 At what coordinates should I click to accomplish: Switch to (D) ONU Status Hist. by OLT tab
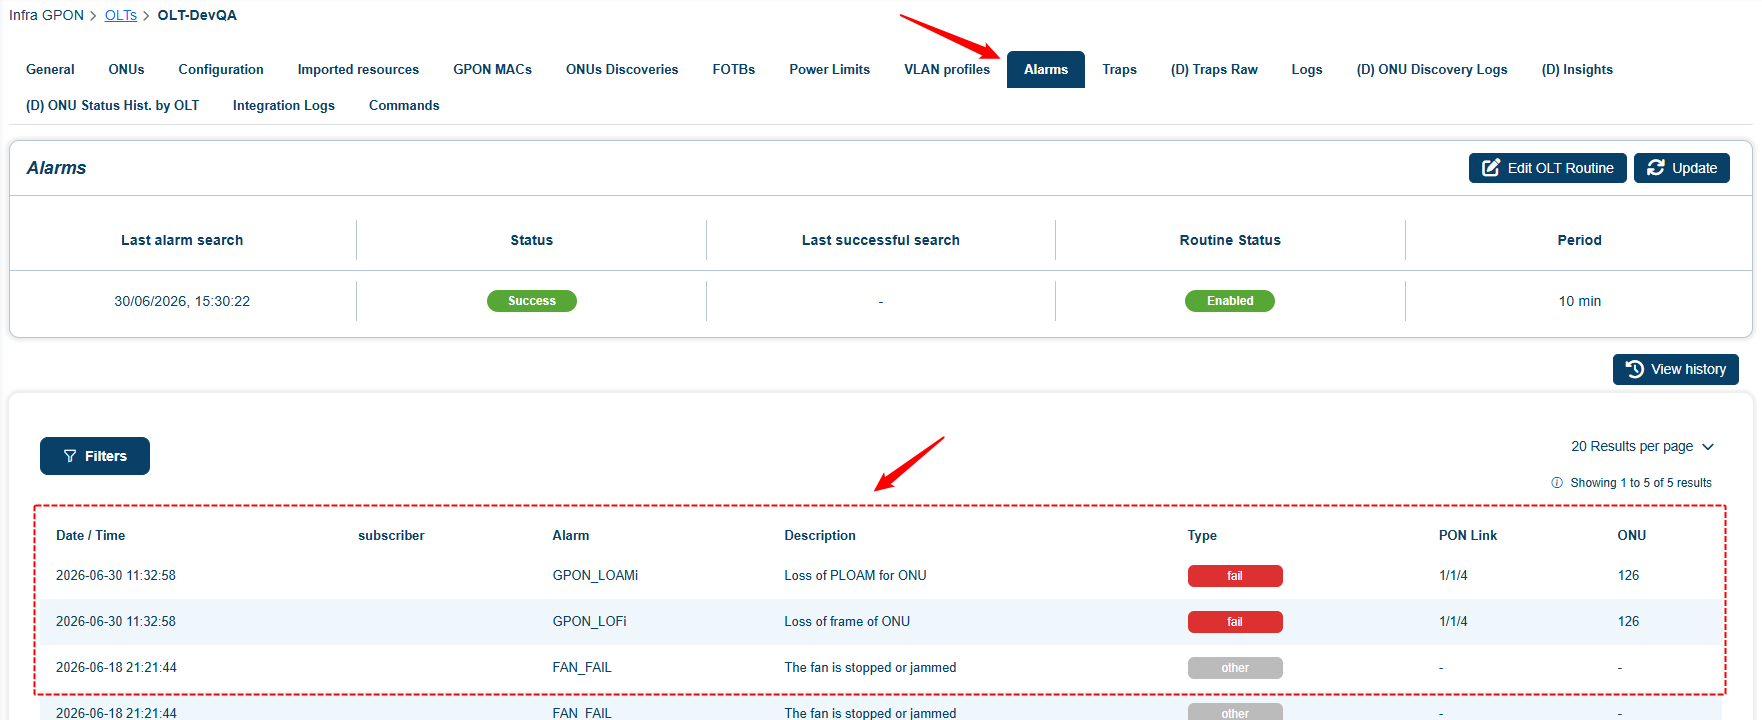tap(112, 105)
